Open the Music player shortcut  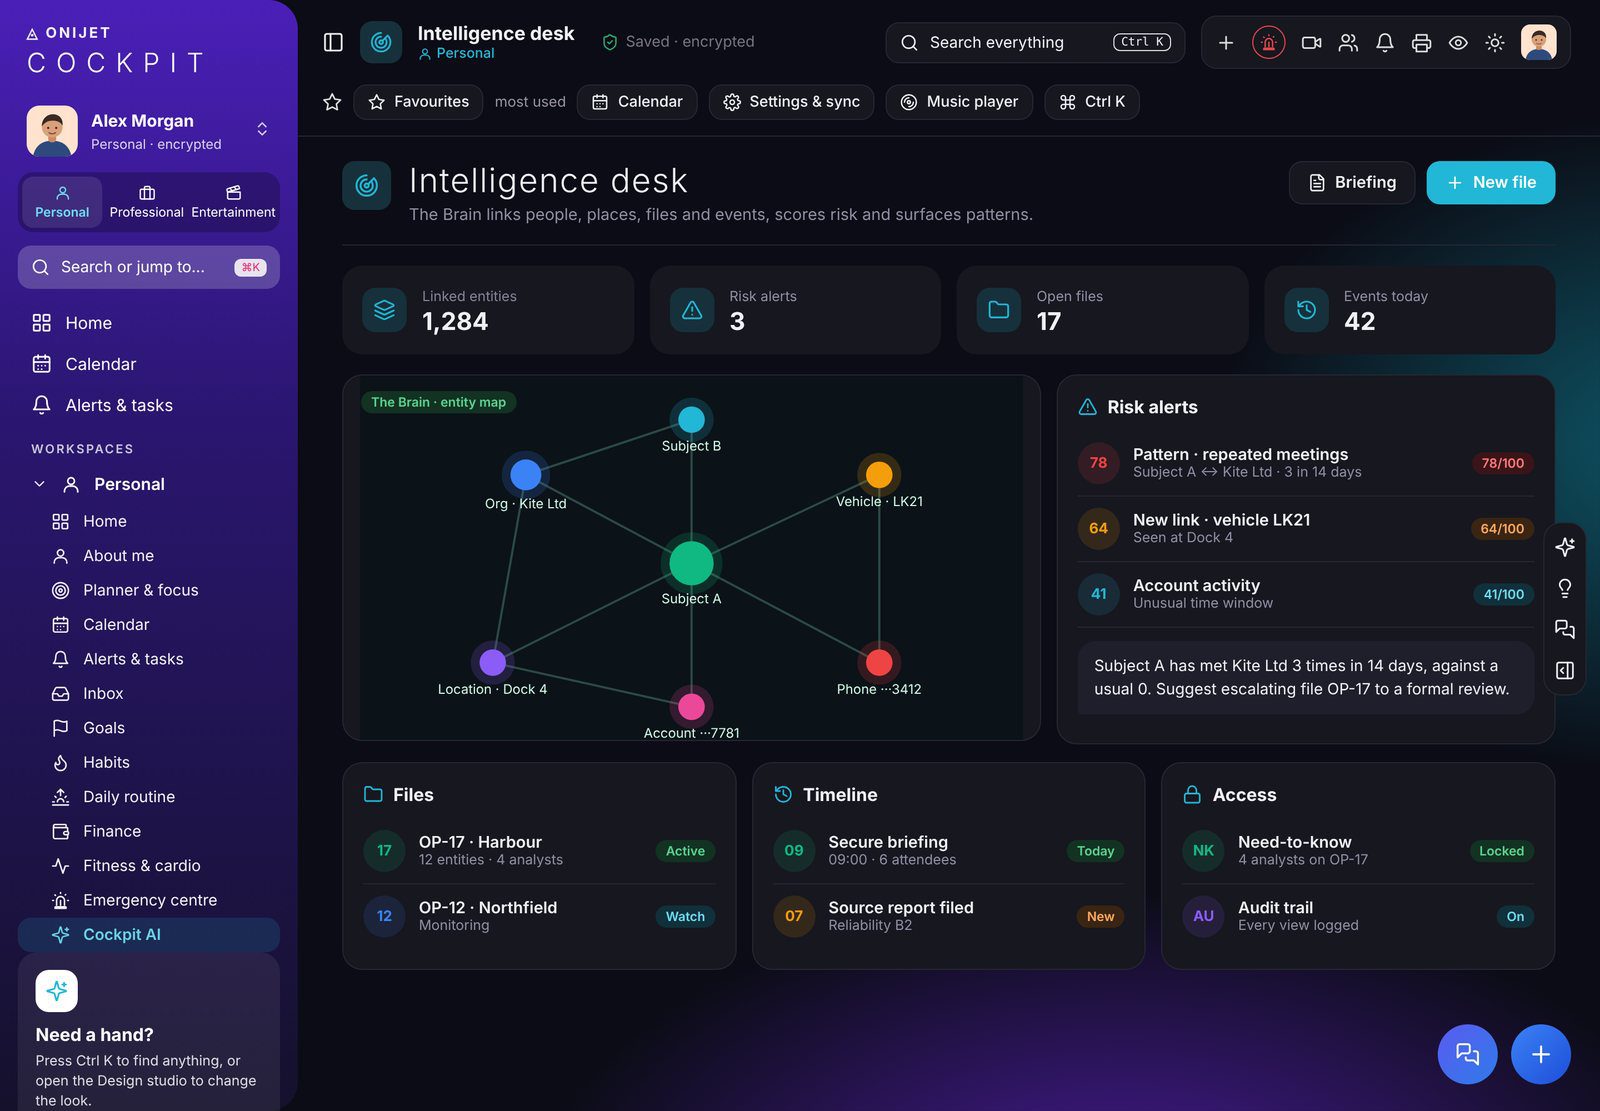pos(959,102)
